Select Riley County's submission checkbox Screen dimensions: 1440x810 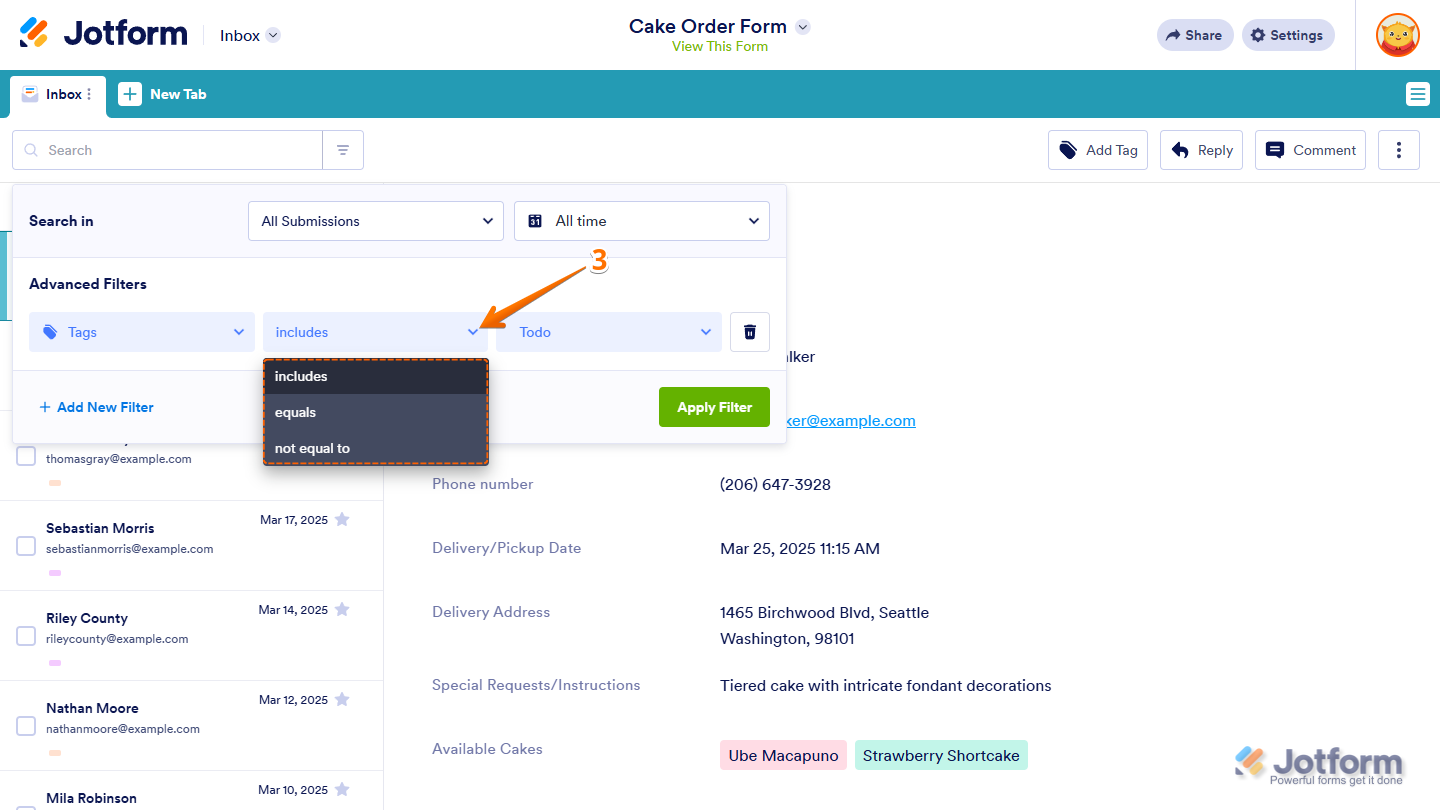point(26,635)
